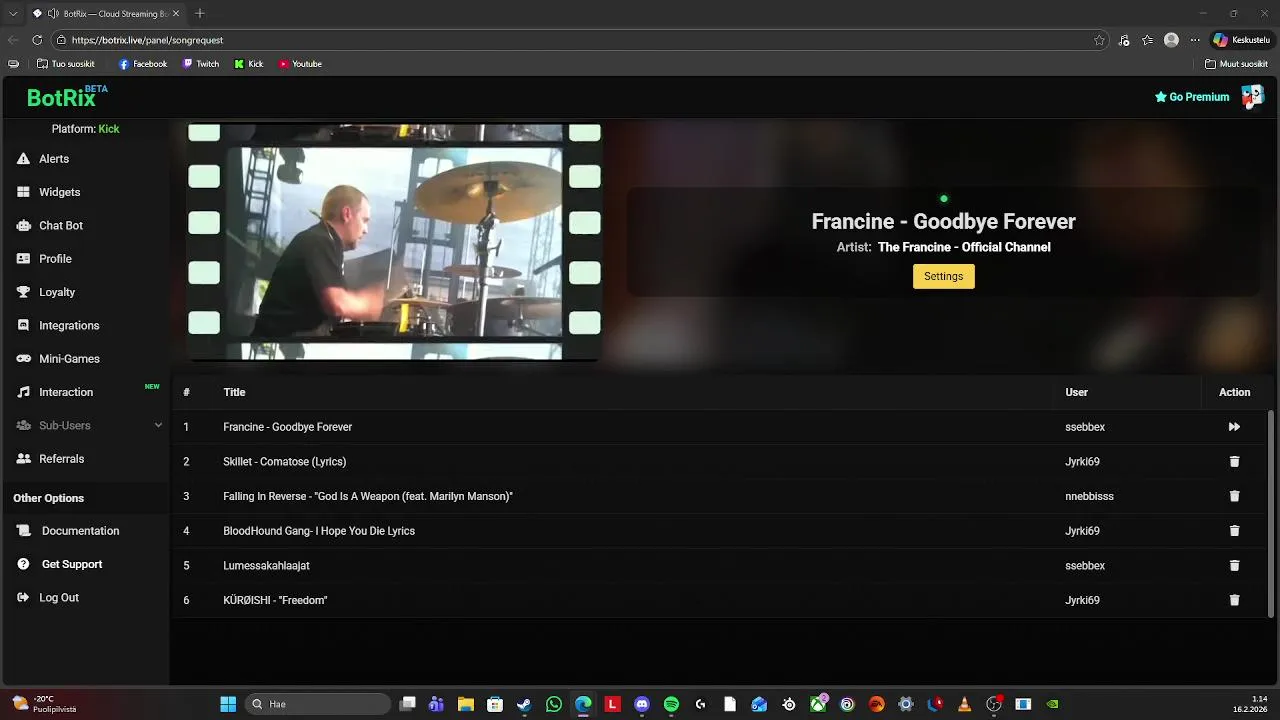Delete Falling In Reverse song from queue
This screenshot has width=1280, height=720.
tap(1234, 496)
